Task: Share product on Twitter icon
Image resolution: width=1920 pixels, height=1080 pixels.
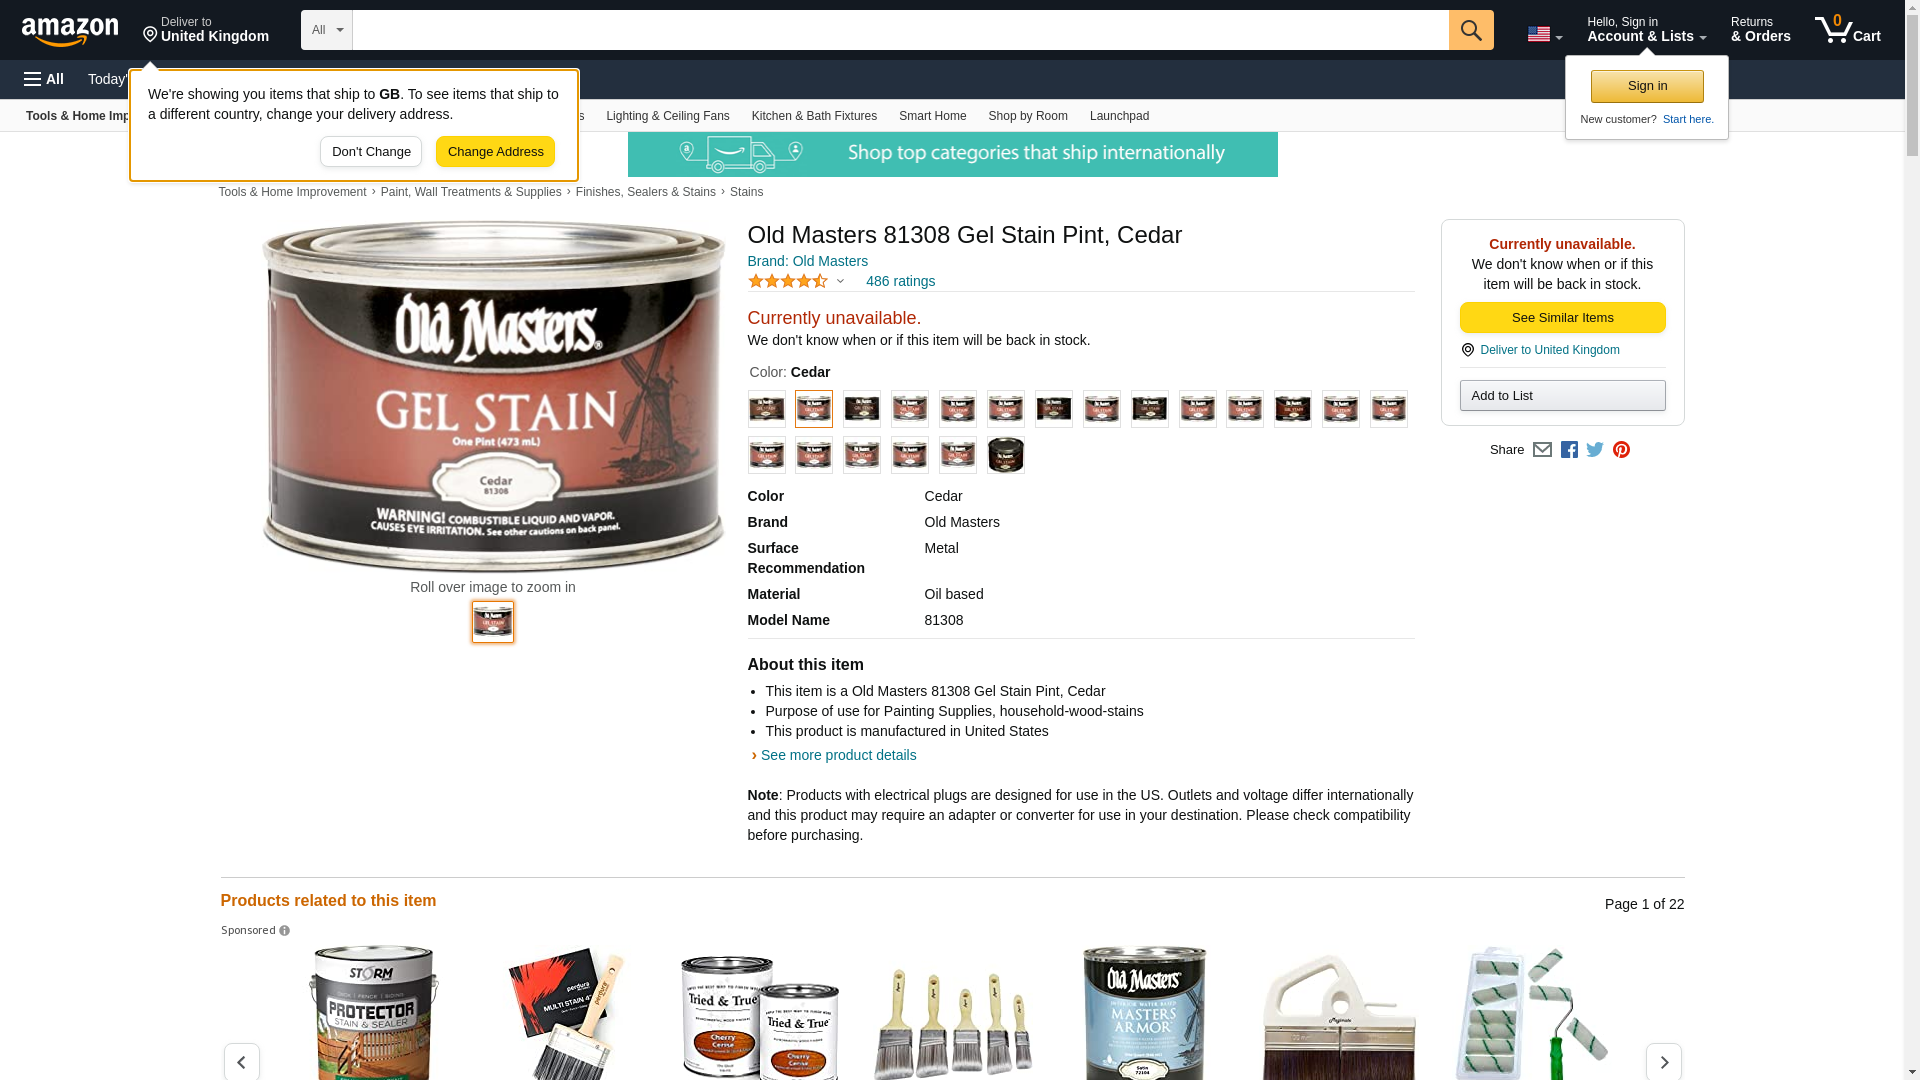Action: tap(1595, 450)
